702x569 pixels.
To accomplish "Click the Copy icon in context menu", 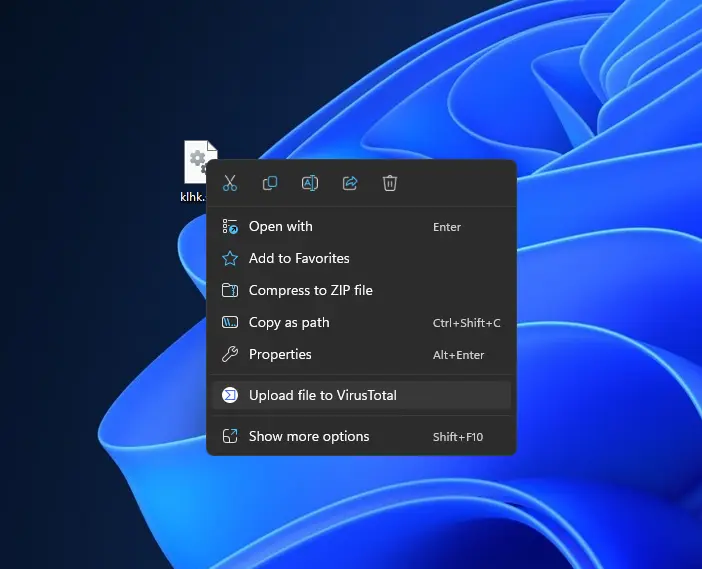I will (270, 183).
